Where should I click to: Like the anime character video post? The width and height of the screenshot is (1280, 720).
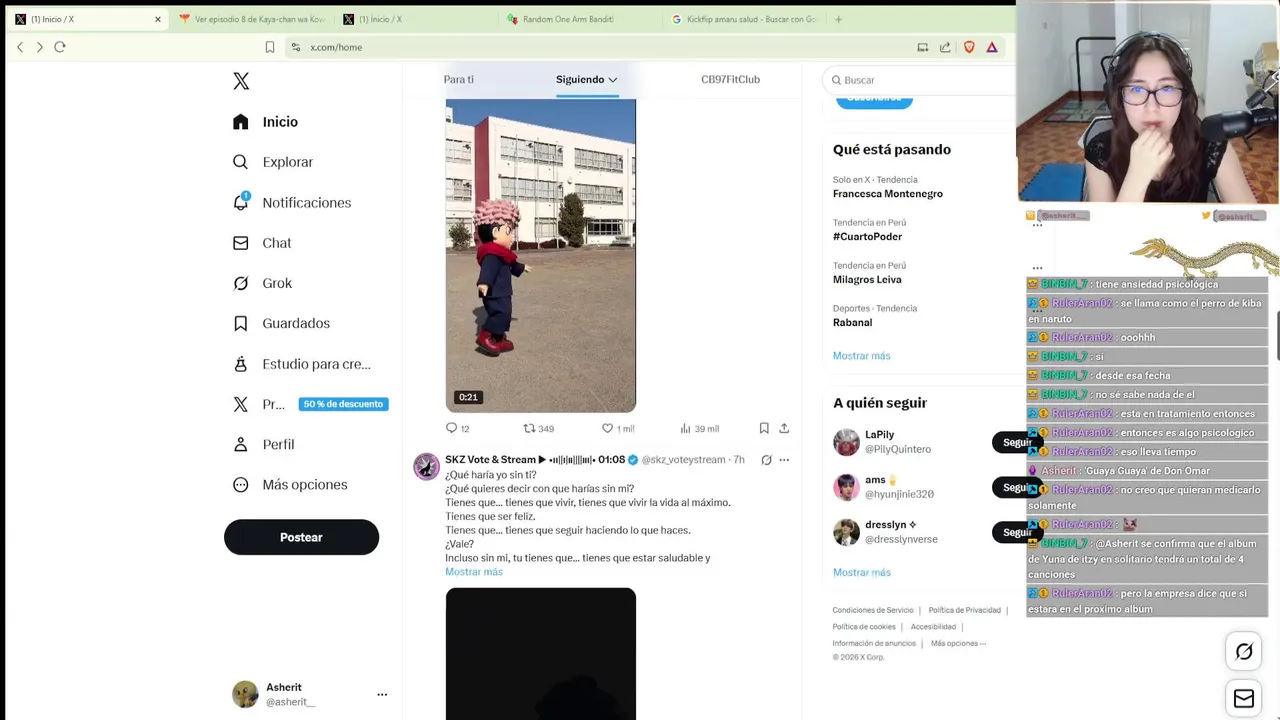(x=607, y=428)
